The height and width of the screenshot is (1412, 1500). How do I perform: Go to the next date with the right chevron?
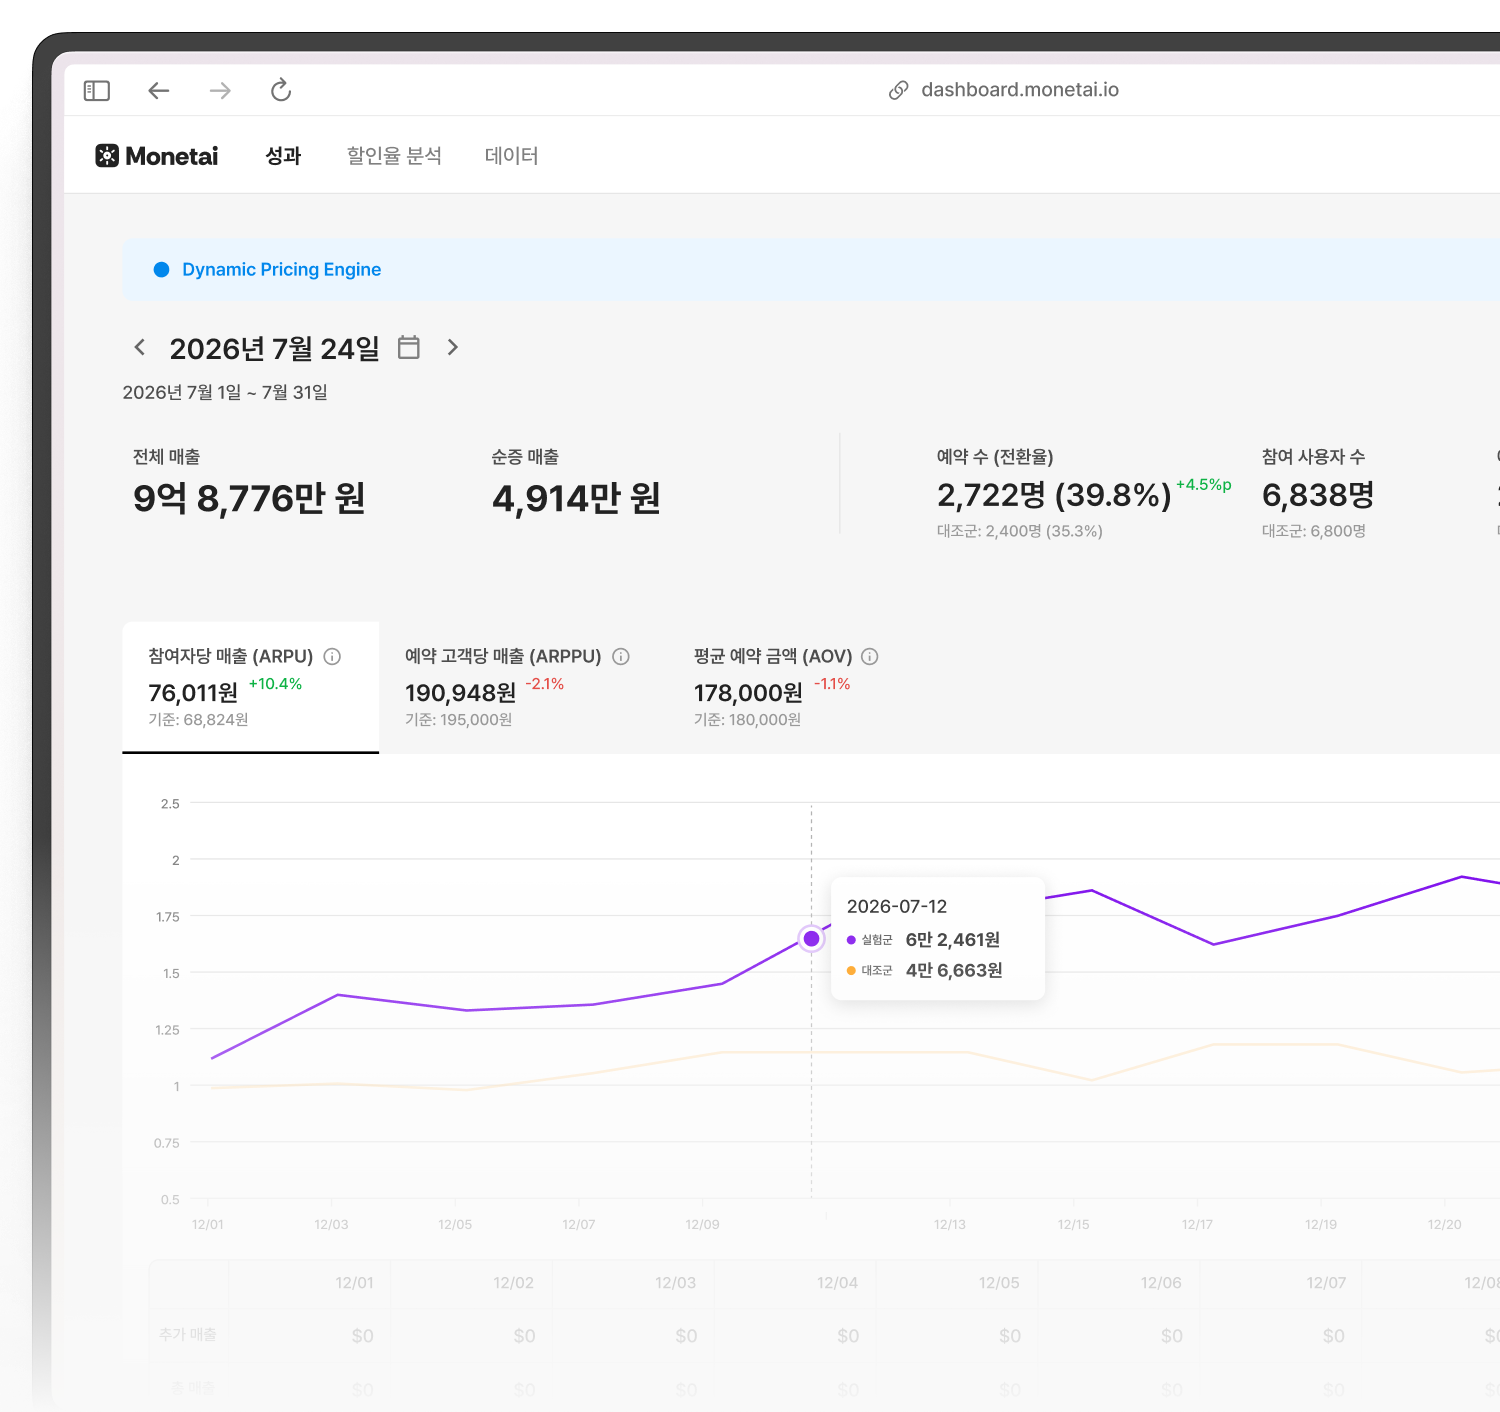coord(453,347)
